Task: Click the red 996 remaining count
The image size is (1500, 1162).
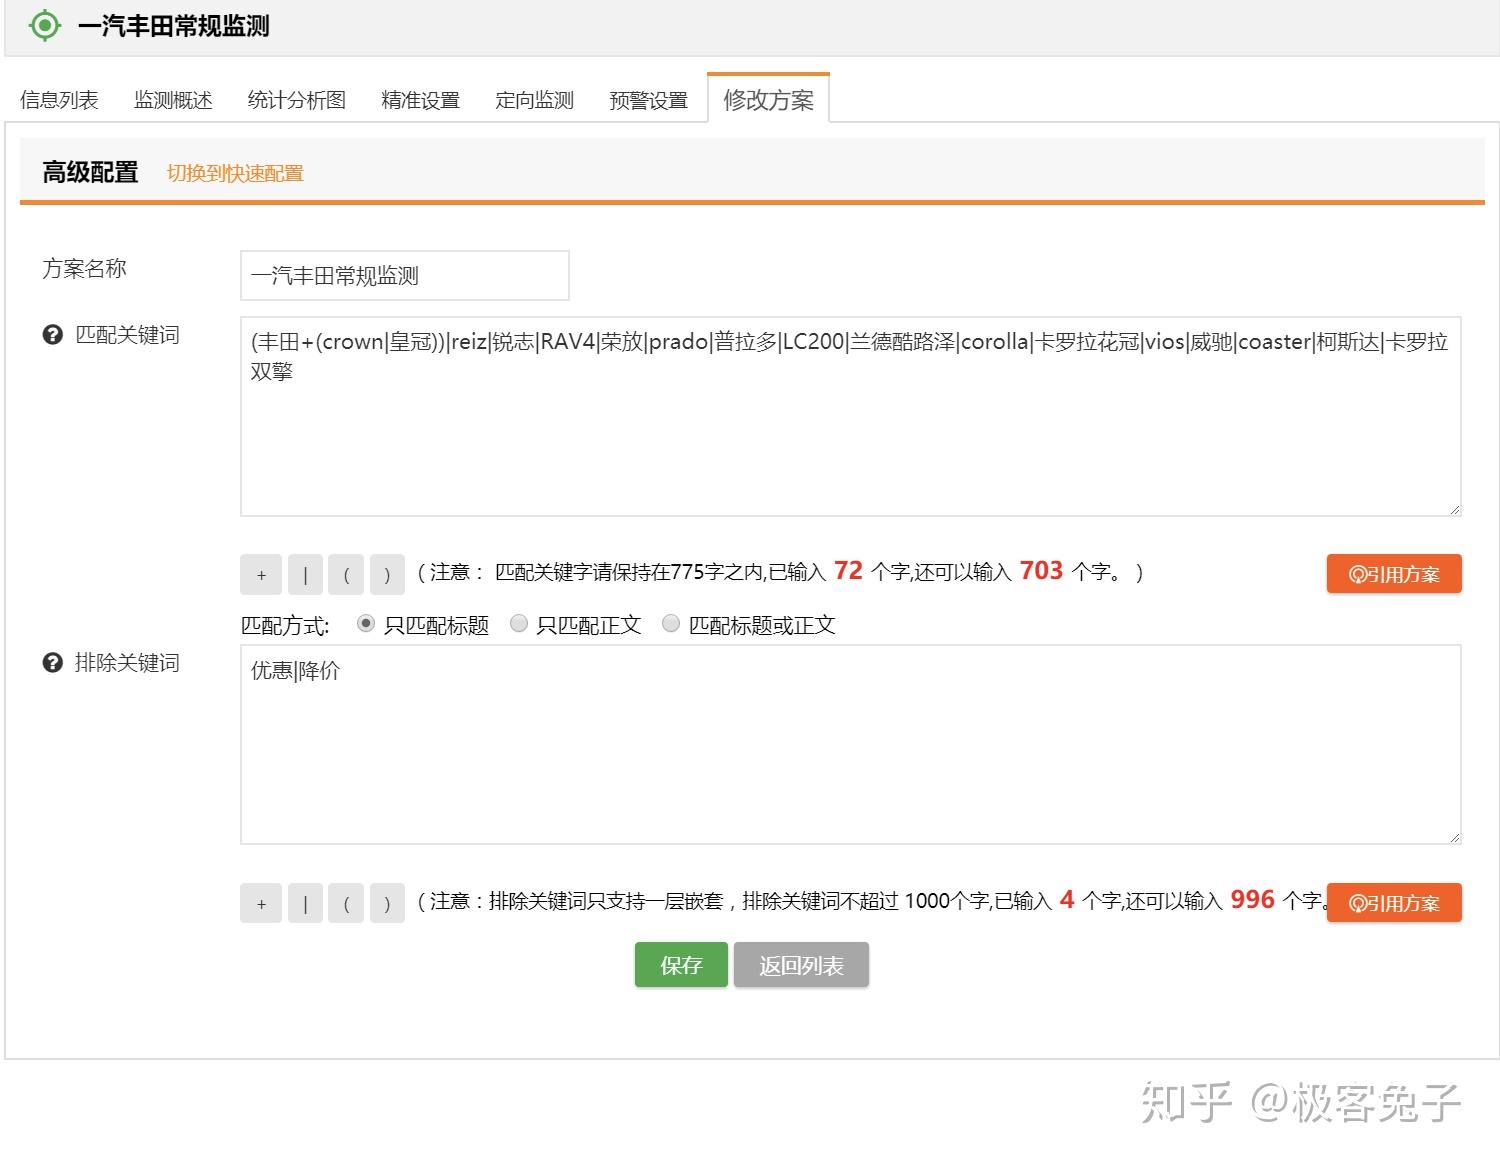Action: click(1252, 899)
